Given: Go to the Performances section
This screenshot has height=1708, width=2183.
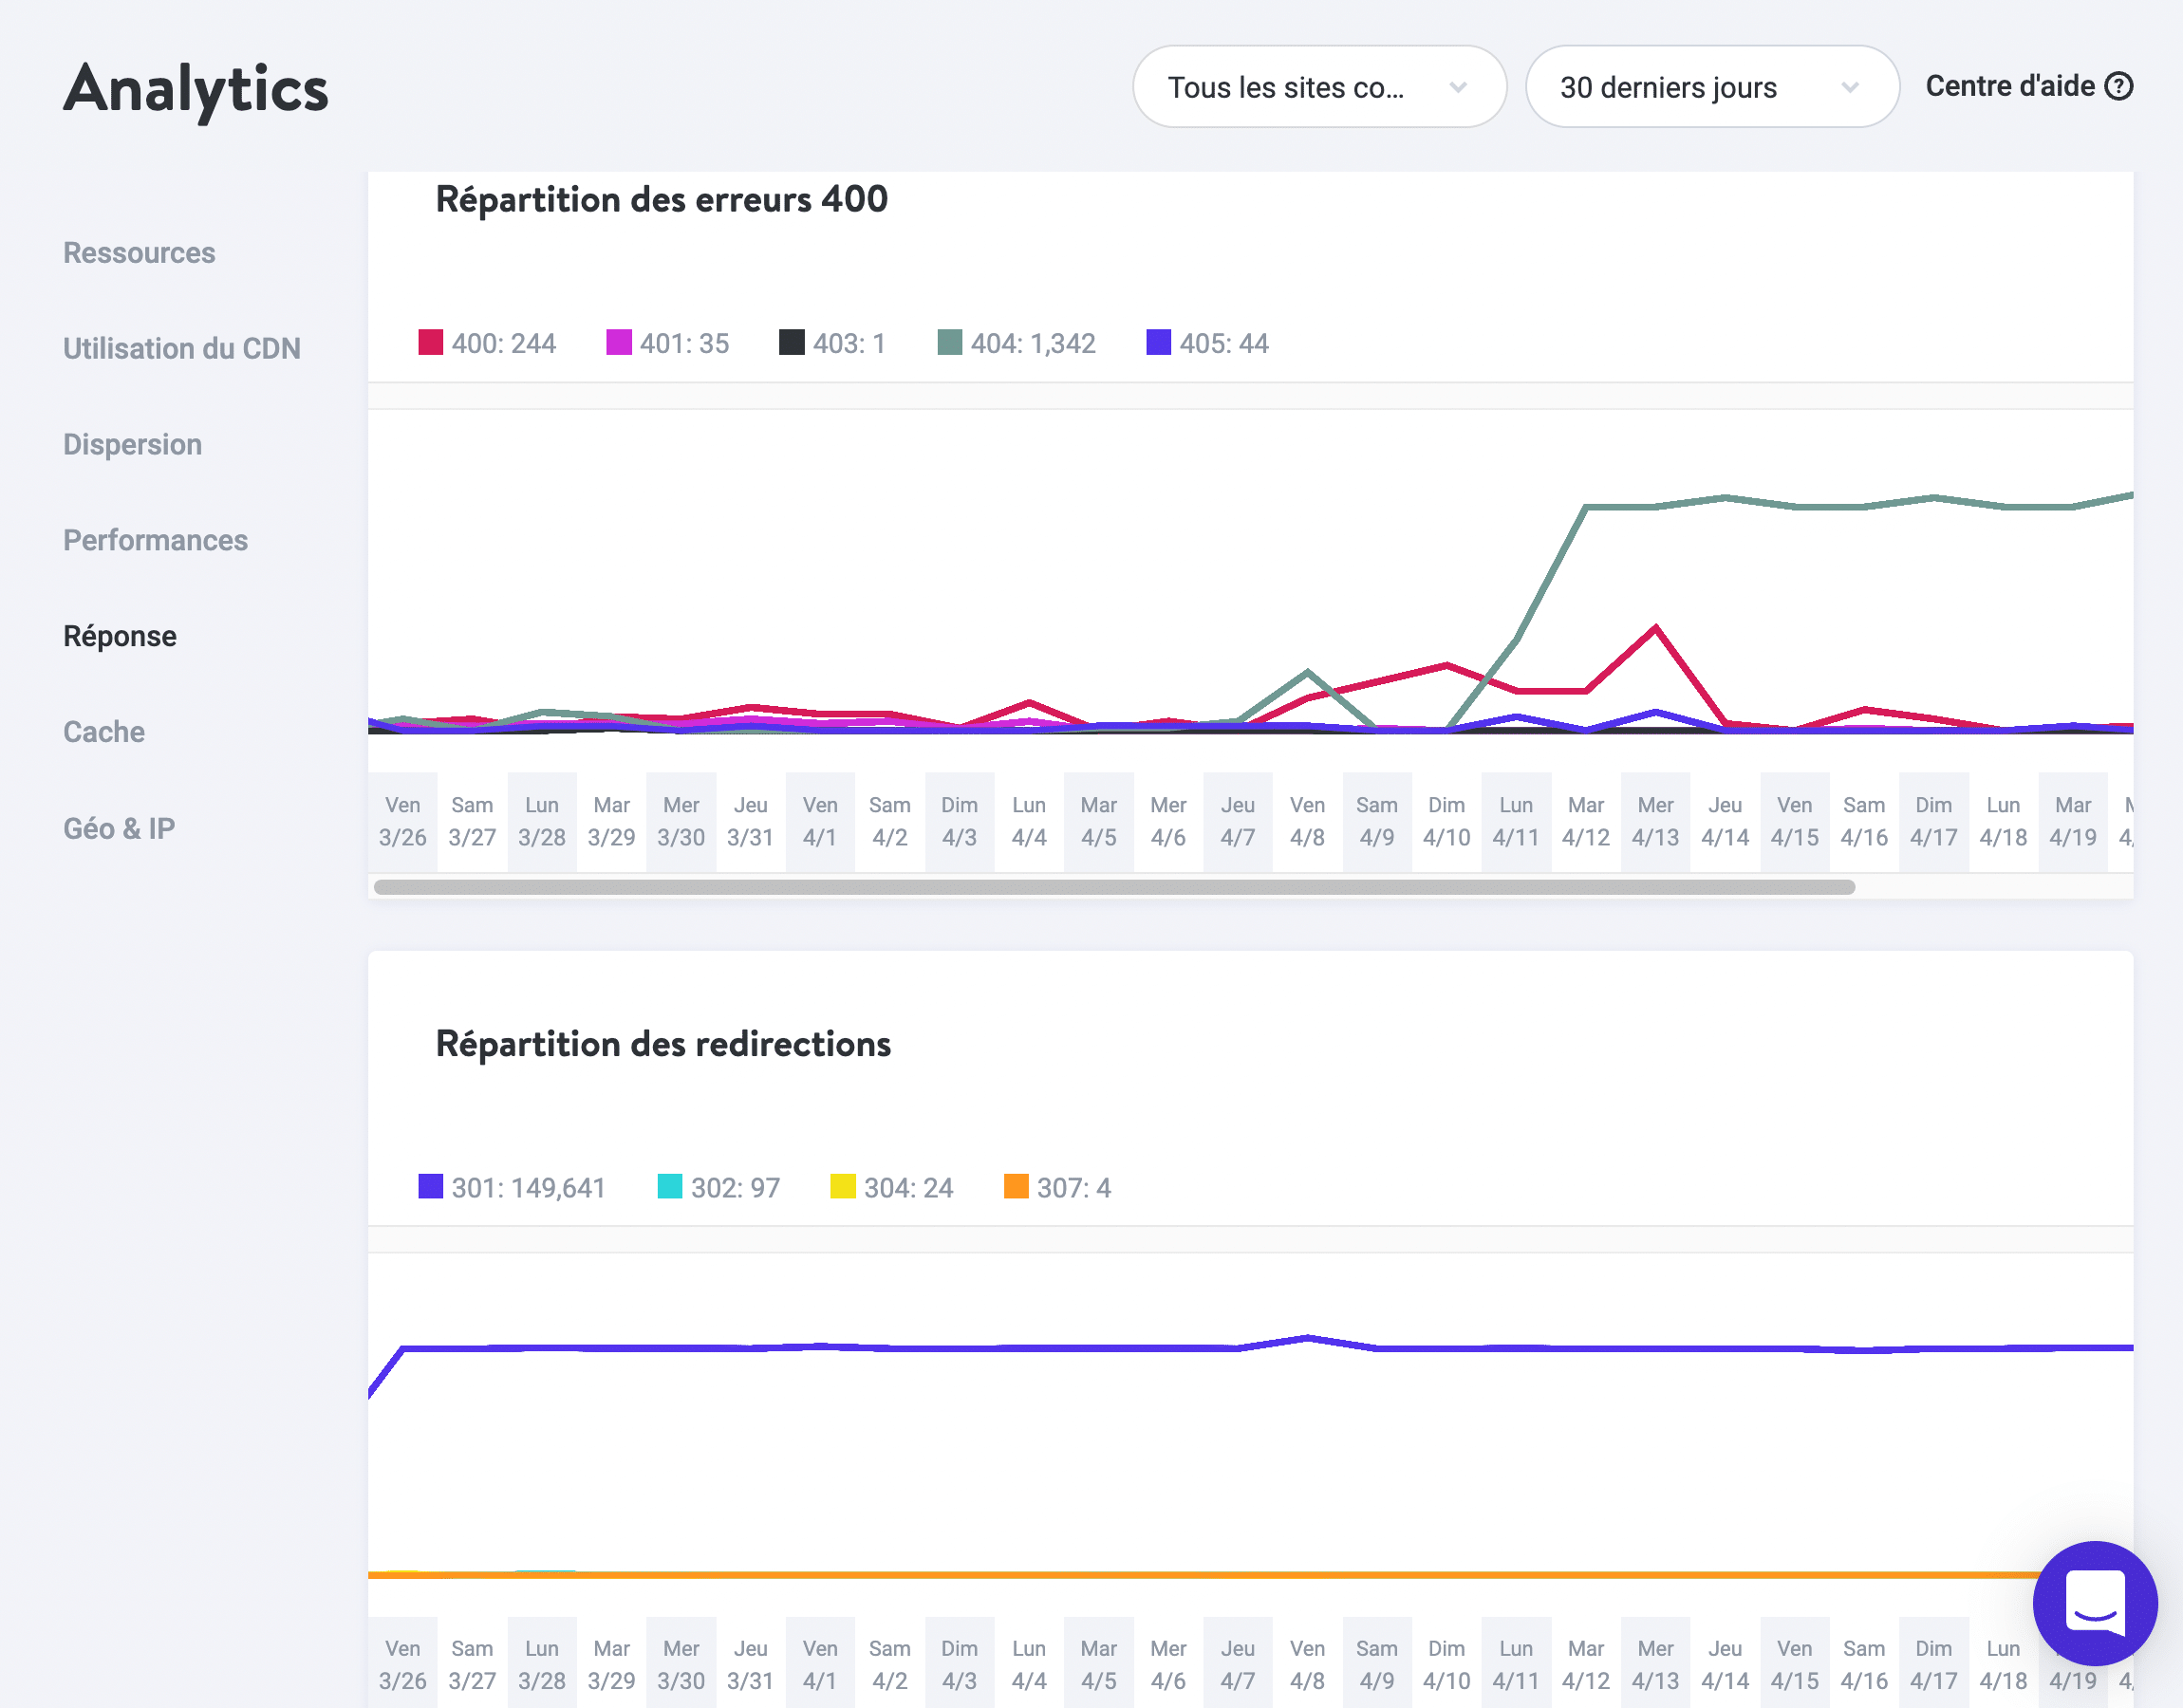Looking at the screenshot, I should tap(155, 540).
